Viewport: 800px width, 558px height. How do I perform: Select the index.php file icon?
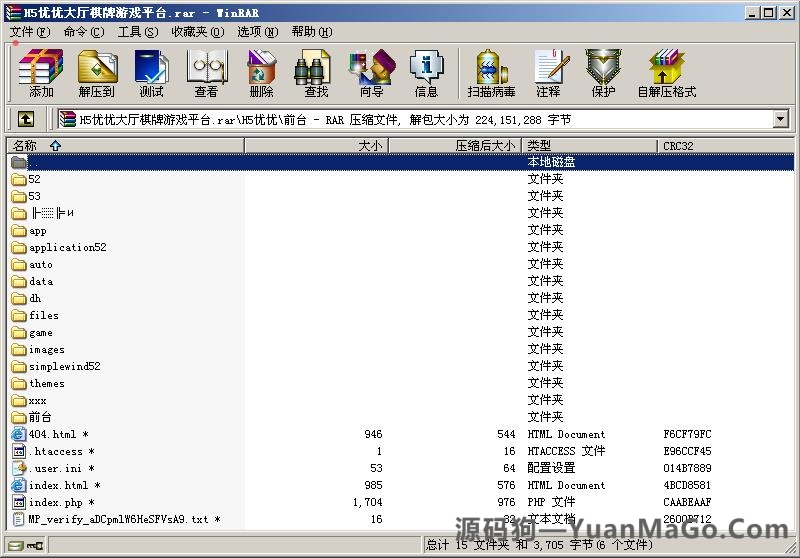click(19, 502)
